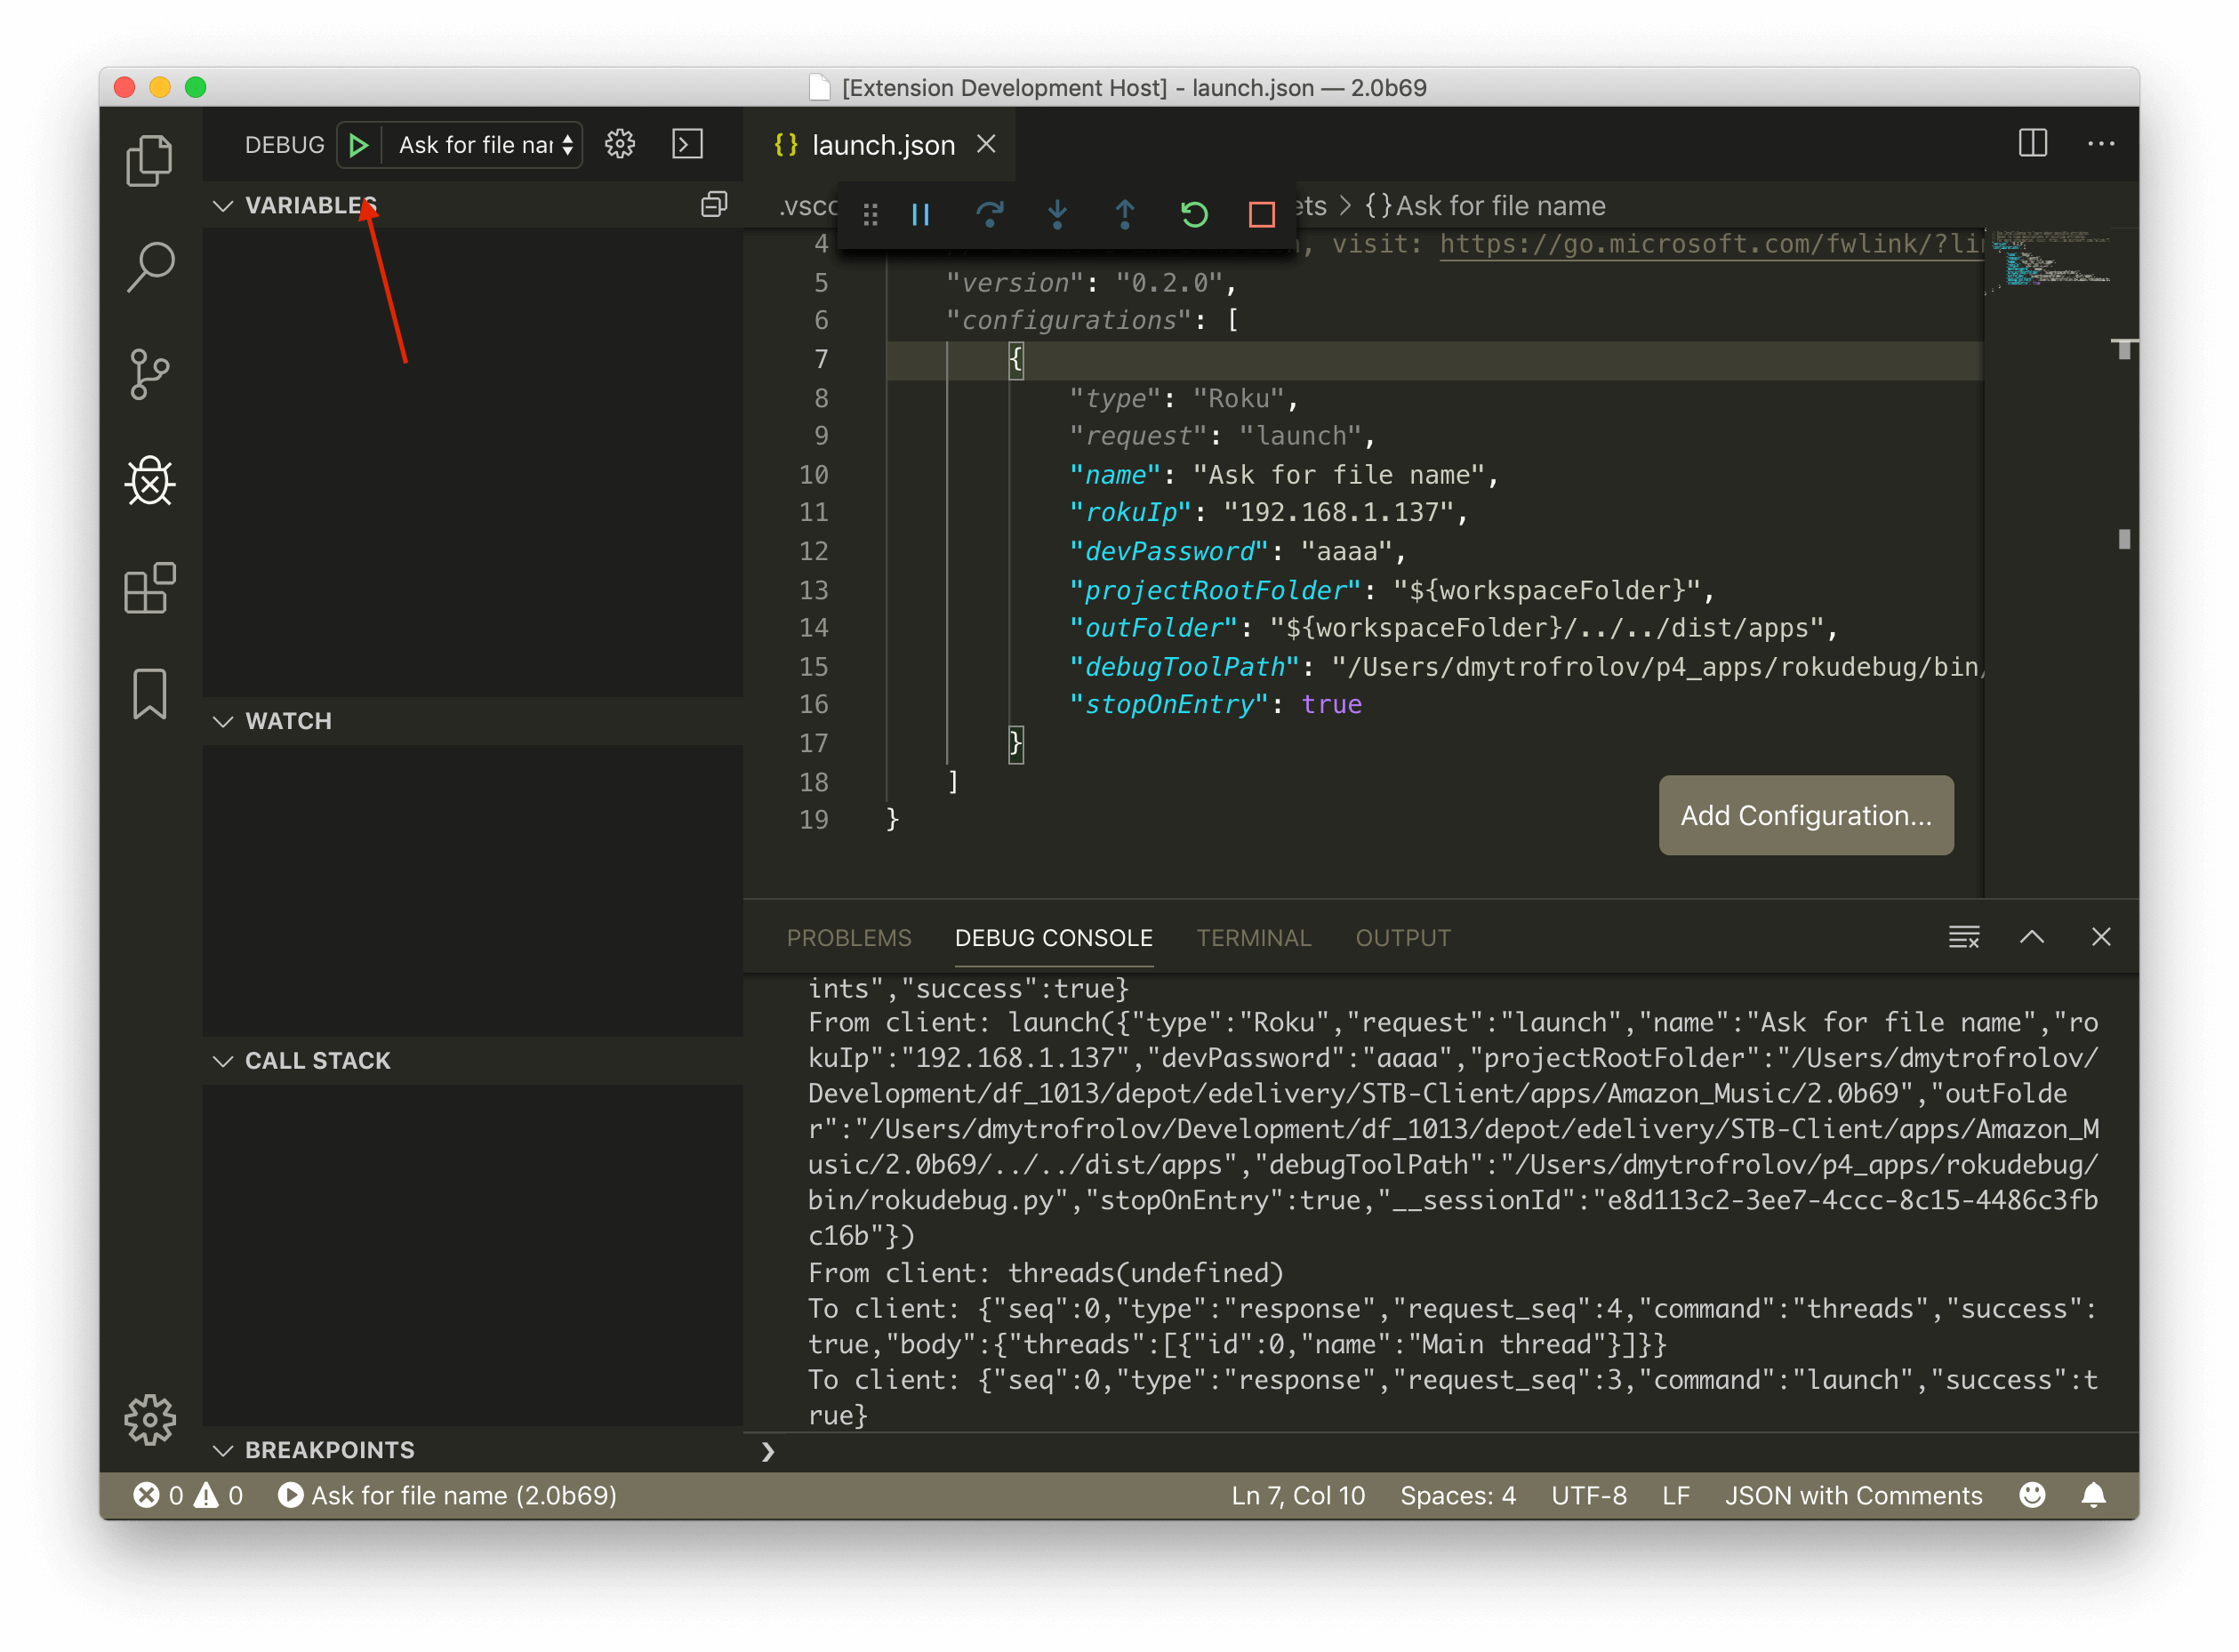The width and height of the screenshot is (2239, 1652).
Task: Expand the Breakpoints section
Action: (x=223, y=1450)
